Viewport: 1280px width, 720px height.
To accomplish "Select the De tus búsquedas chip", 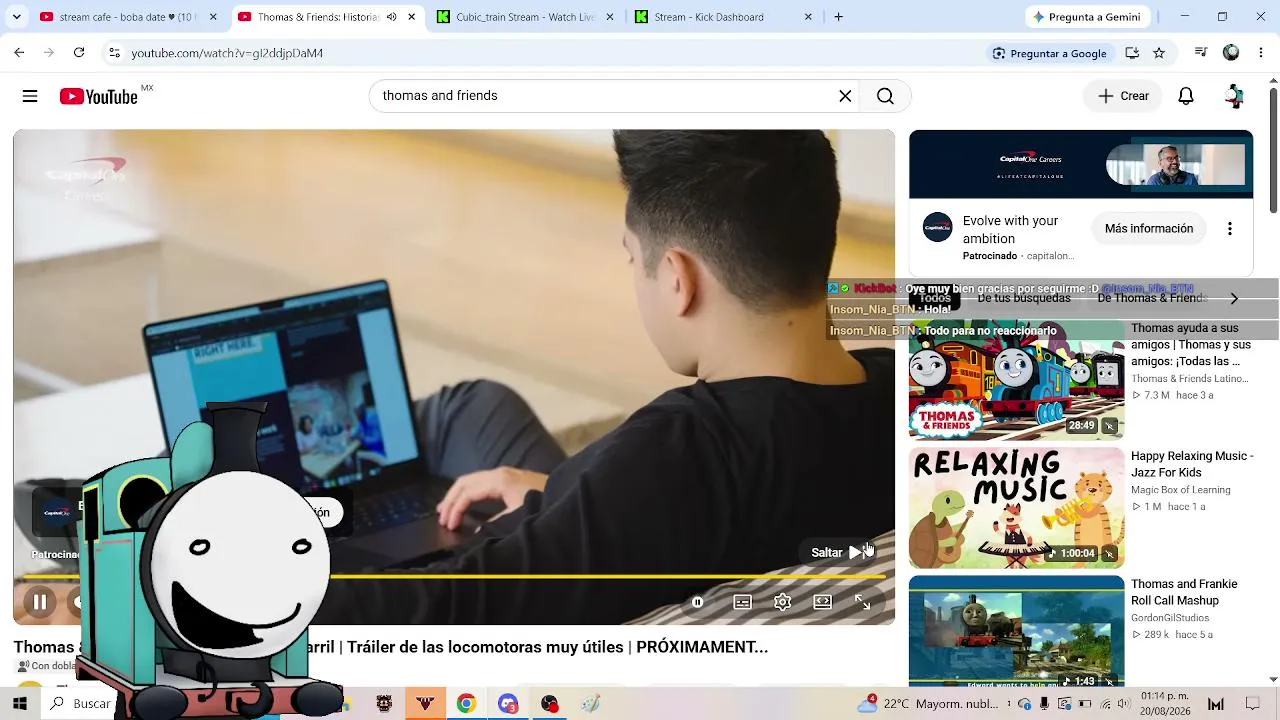I will coord(1024,298).
